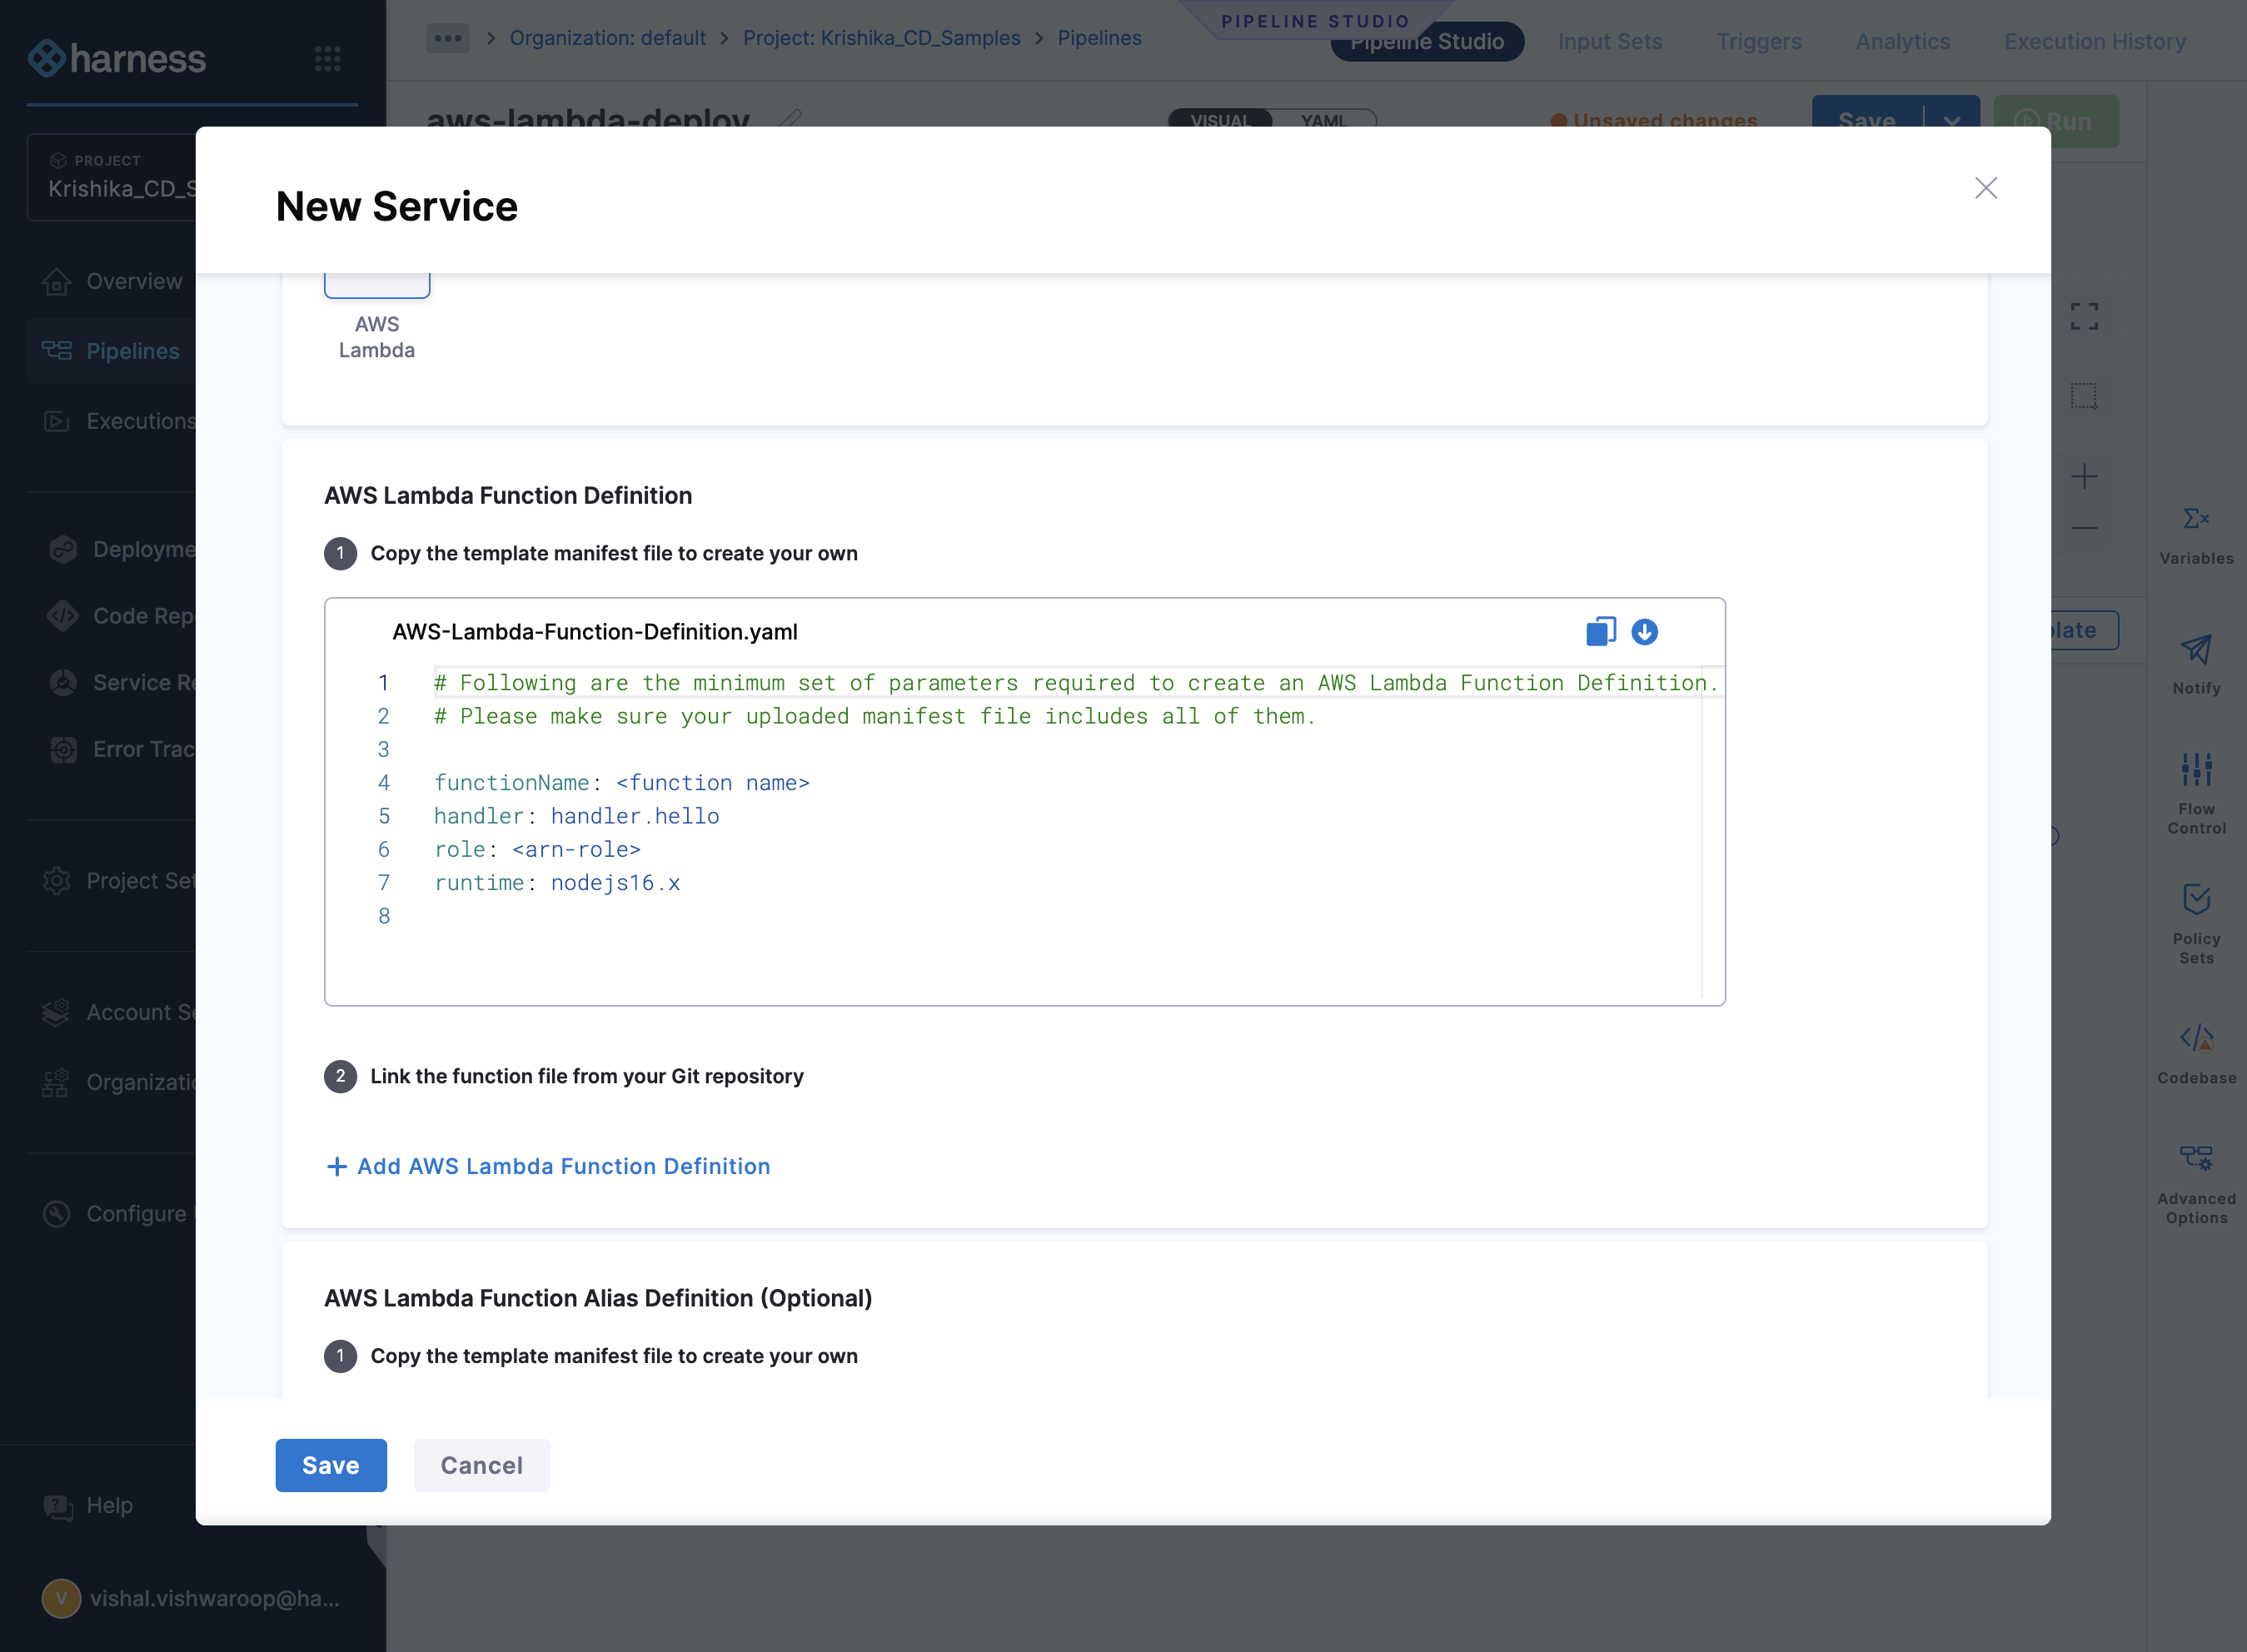Click the Pipelines breadcrumb link
The width and height of the screenshot is (2247, 1652).
coord(1099,38)
